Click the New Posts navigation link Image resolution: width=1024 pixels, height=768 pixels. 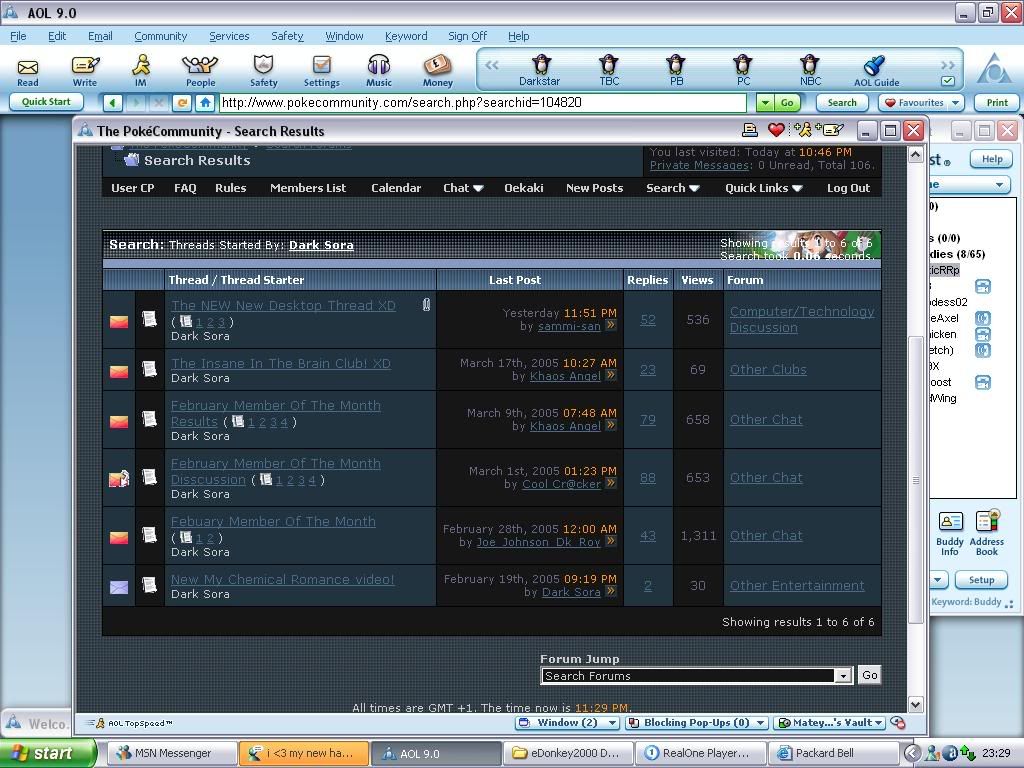tap(594, 188)
